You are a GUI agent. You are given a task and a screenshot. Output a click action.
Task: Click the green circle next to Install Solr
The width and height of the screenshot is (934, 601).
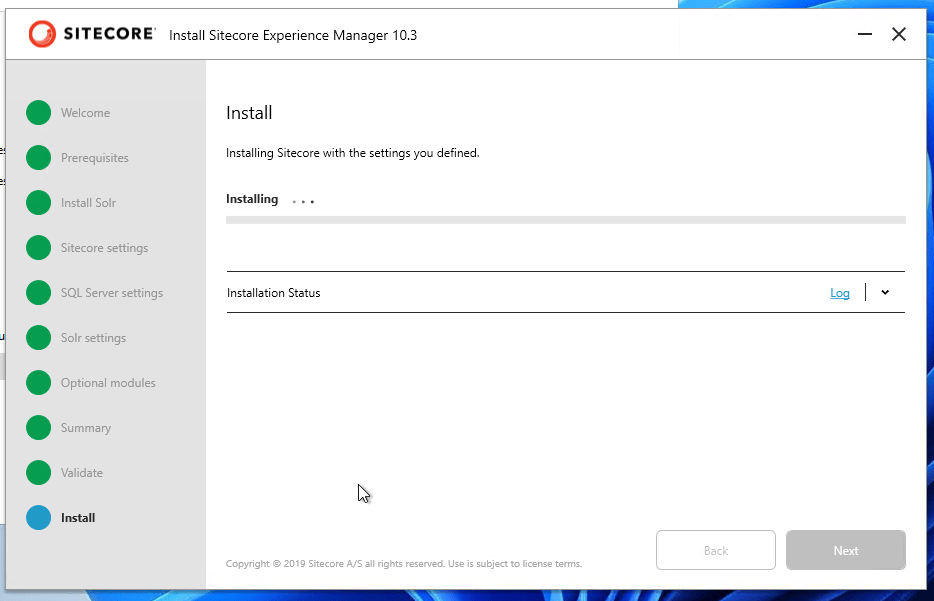click(x=38, y=203)
